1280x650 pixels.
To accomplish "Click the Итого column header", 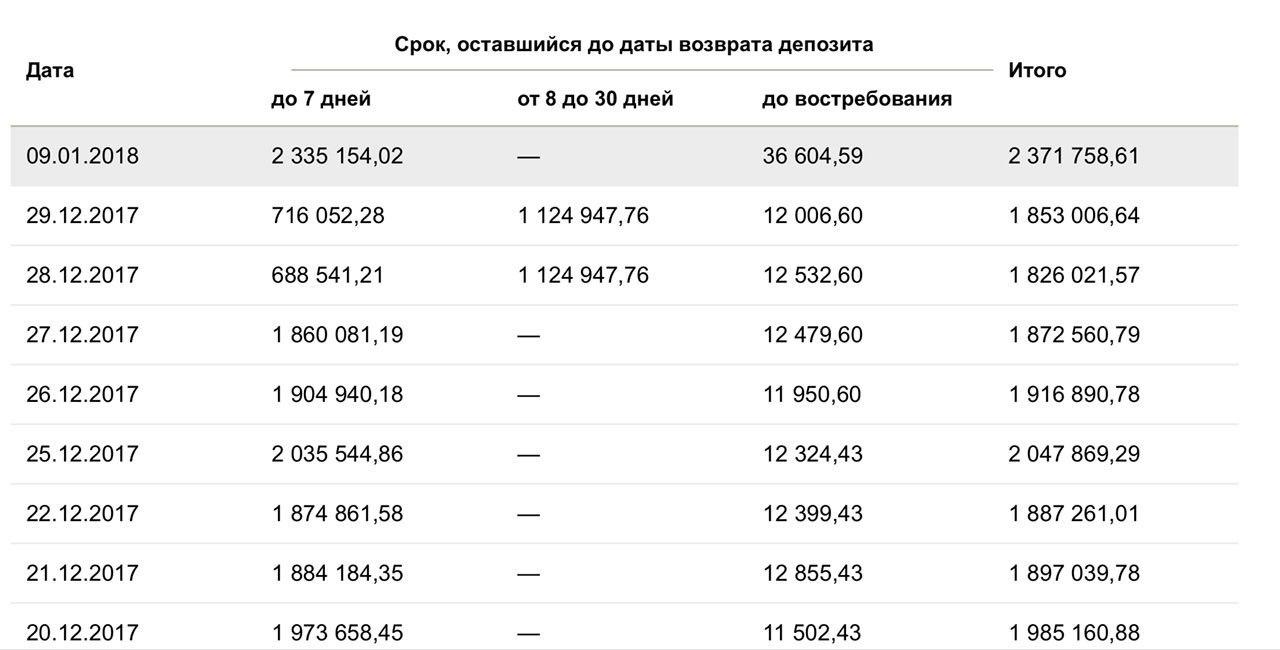I will (x=1037, y=70).
